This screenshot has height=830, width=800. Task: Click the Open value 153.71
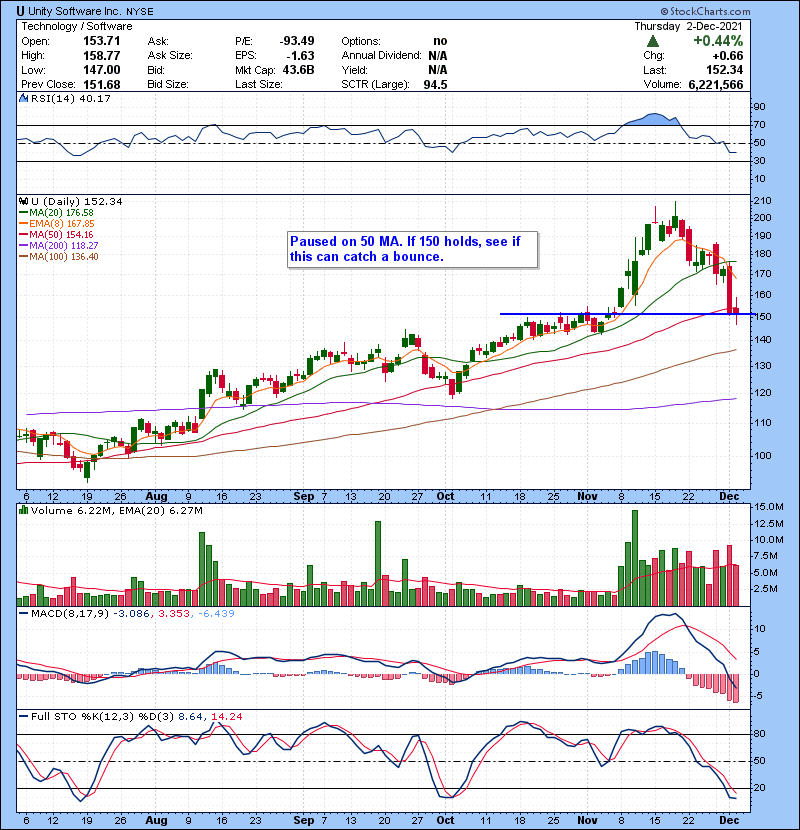pos(102,41)
